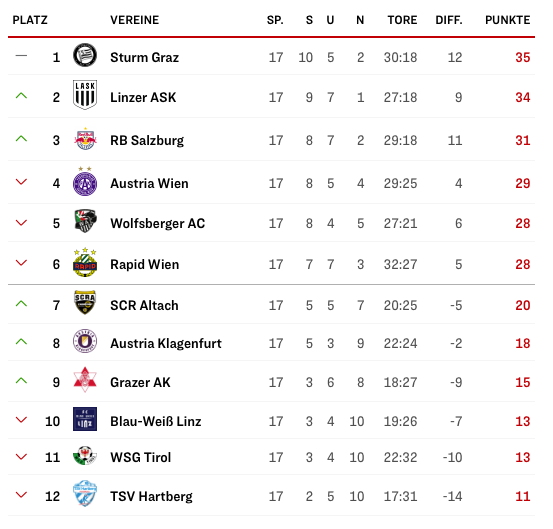Click Sturm Graz's 35 points value

(x=523, y=57)
